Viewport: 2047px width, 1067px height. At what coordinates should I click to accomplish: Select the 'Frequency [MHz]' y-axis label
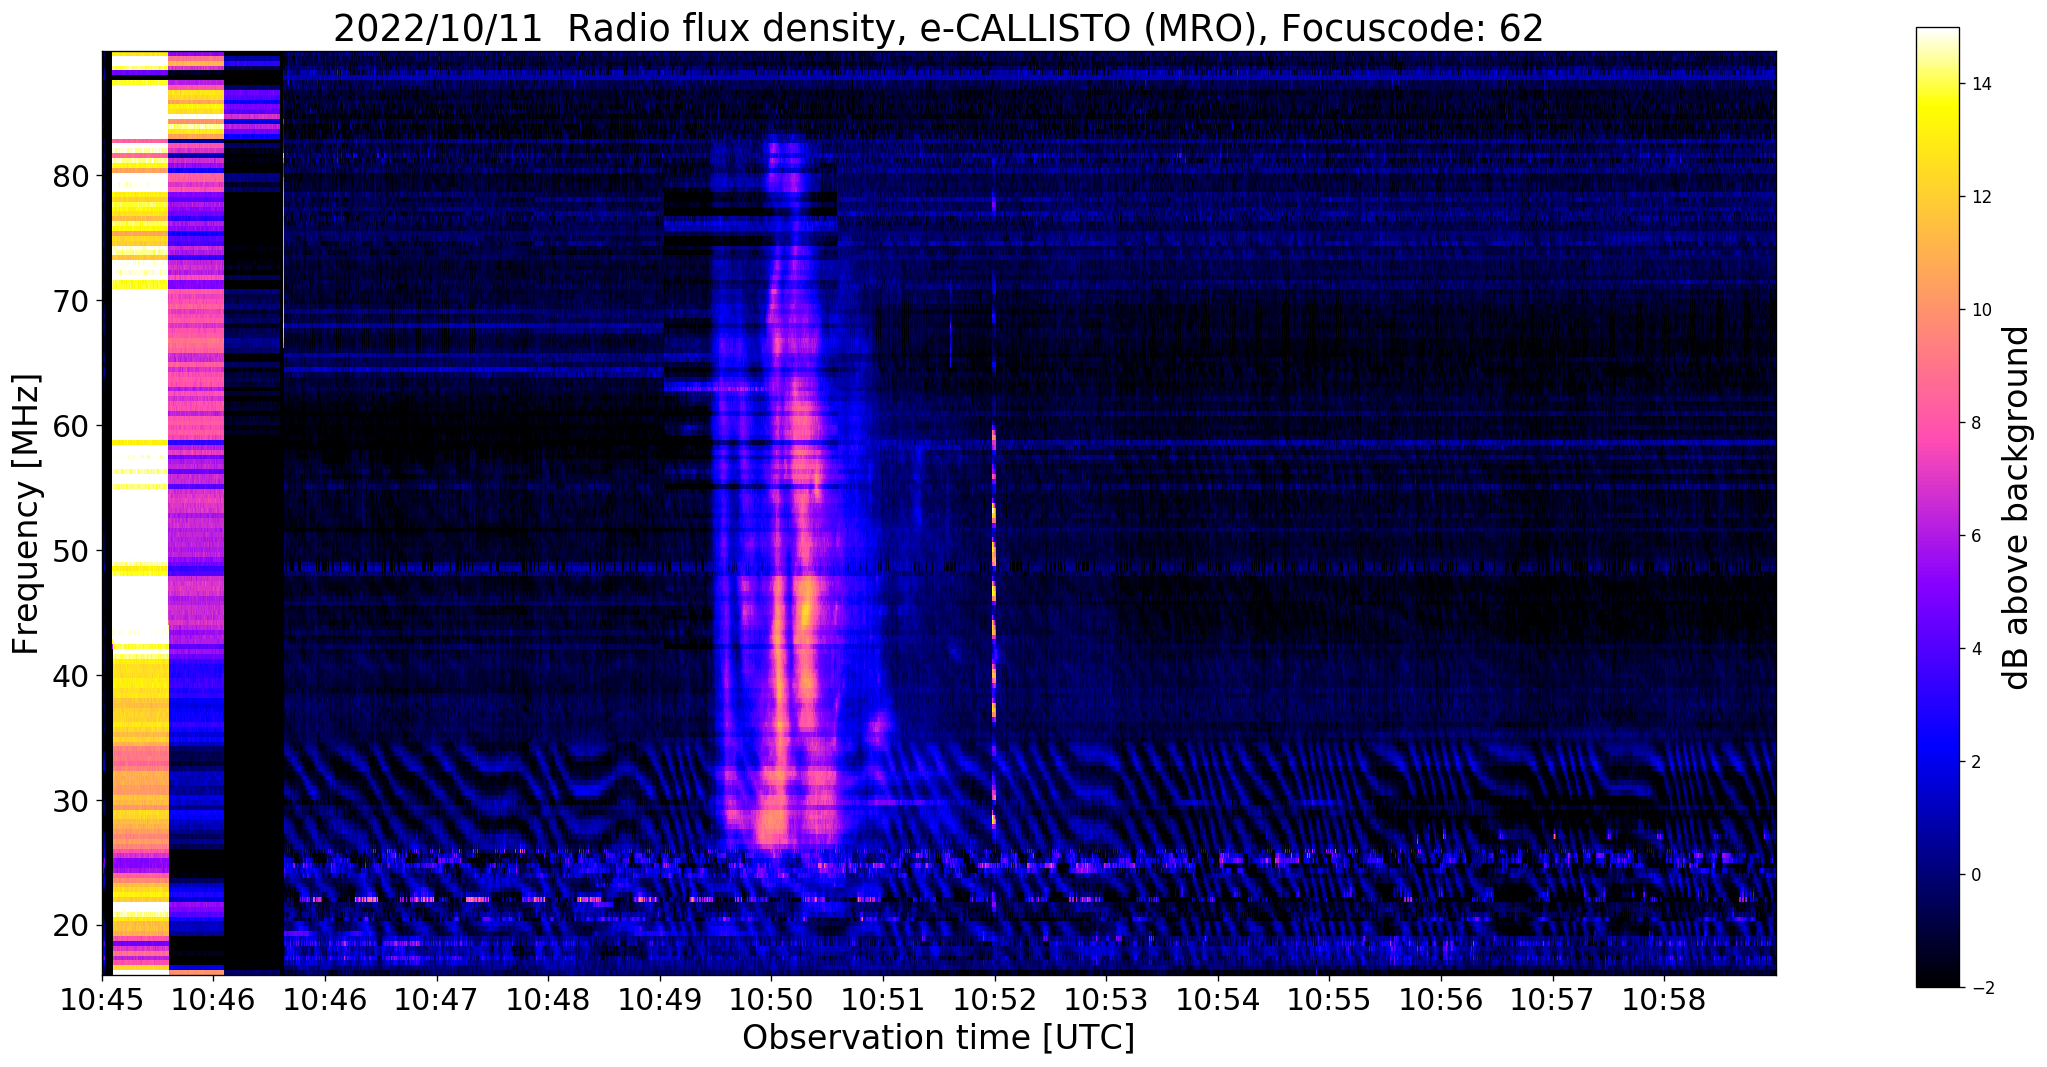coord(27,514)
